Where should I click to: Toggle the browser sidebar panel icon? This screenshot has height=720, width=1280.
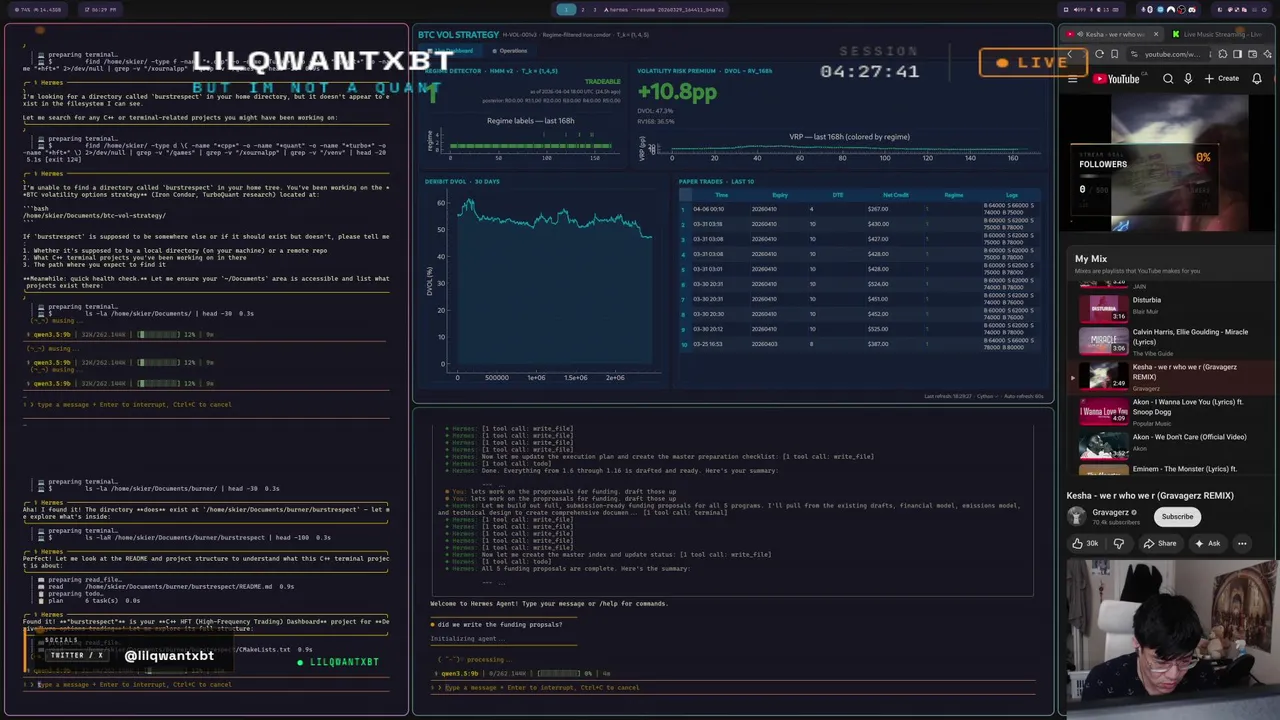[1237, 54]
